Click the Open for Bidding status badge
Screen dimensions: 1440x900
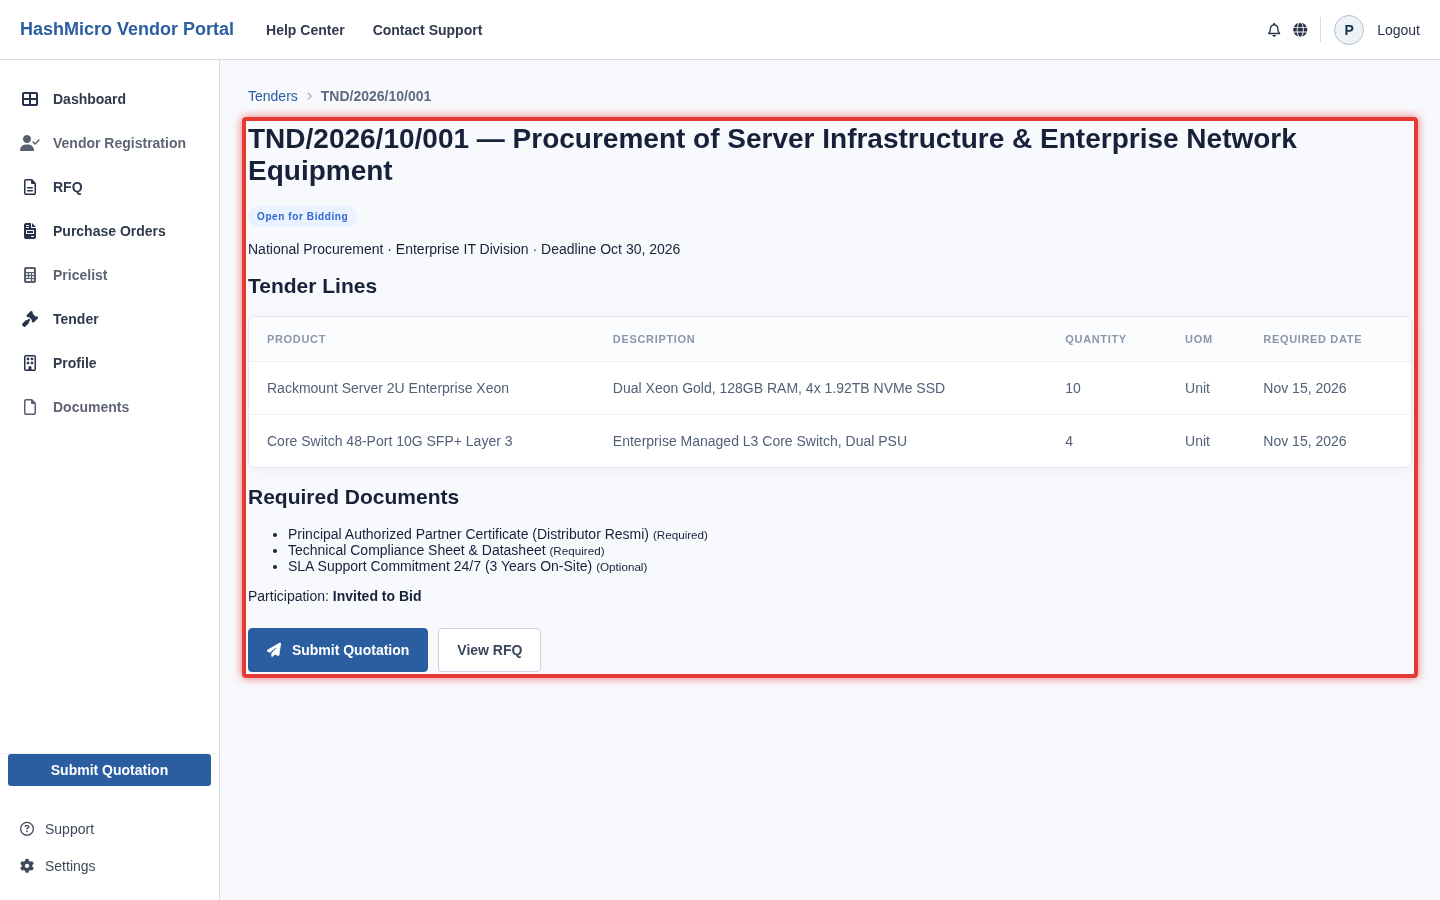click(x=302, y=216)
